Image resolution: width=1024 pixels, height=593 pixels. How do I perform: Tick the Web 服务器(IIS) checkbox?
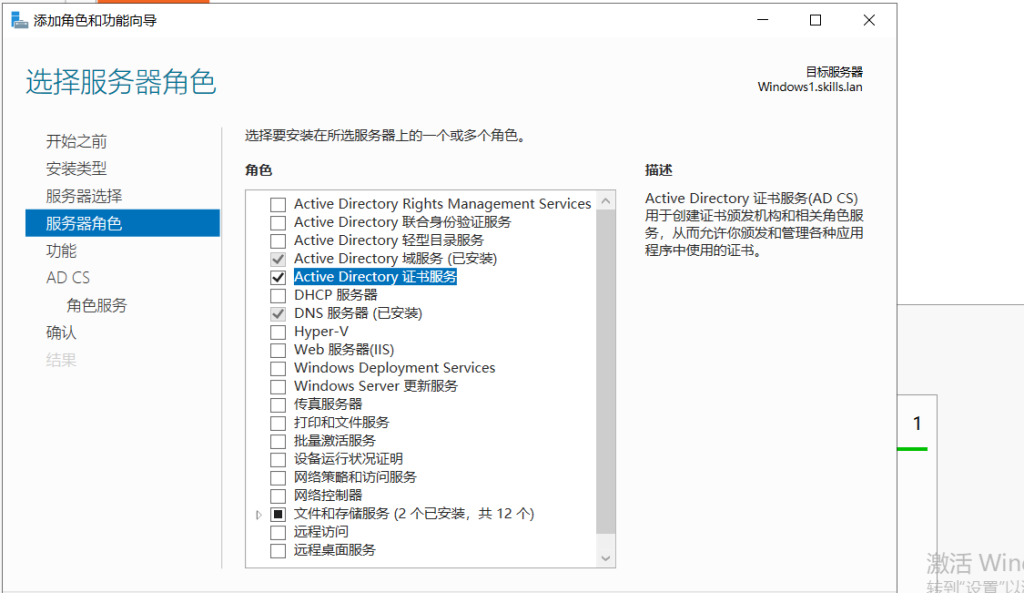(278, 350)
